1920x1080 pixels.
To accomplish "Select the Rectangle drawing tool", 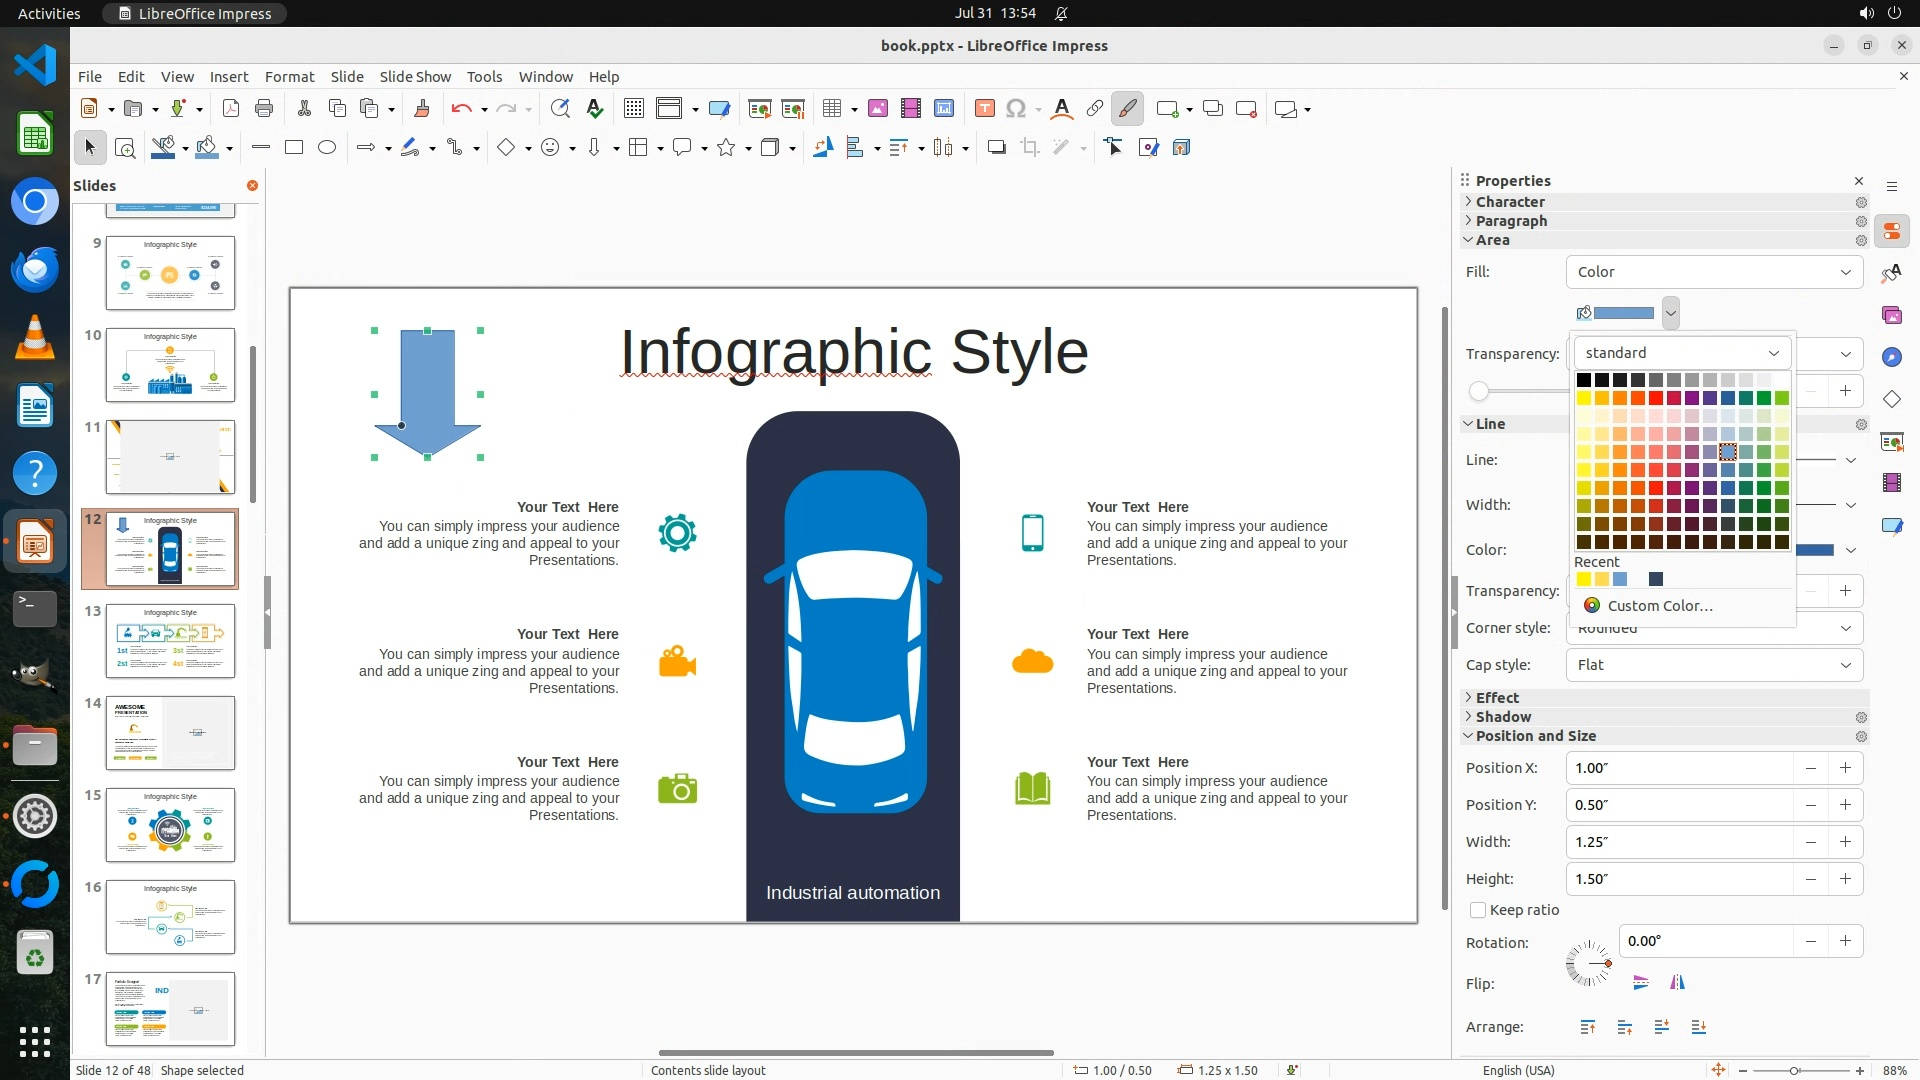I will click(294, 148).
